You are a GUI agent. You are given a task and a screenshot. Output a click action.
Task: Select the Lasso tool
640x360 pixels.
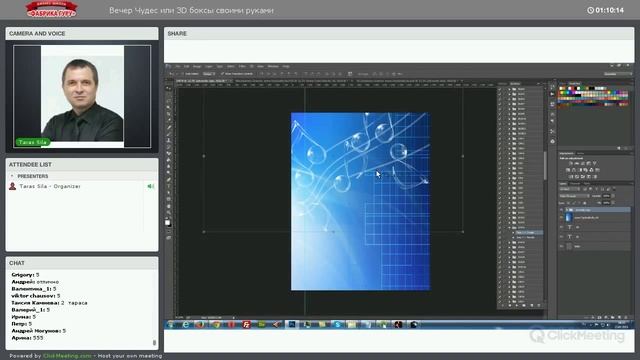(x=168, y=101)
